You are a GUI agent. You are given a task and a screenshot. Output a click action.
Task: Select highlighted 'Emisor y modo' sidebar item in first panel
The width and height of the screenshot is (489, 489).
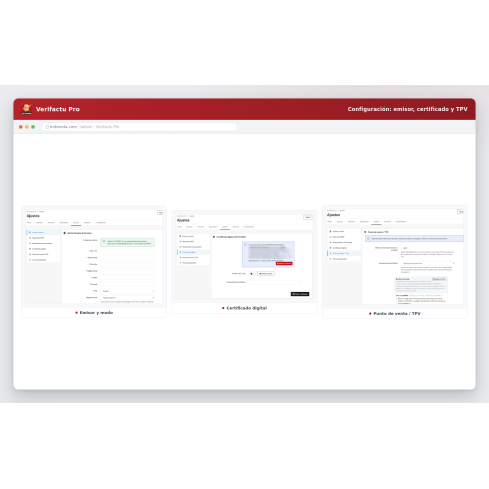(43, 232)
